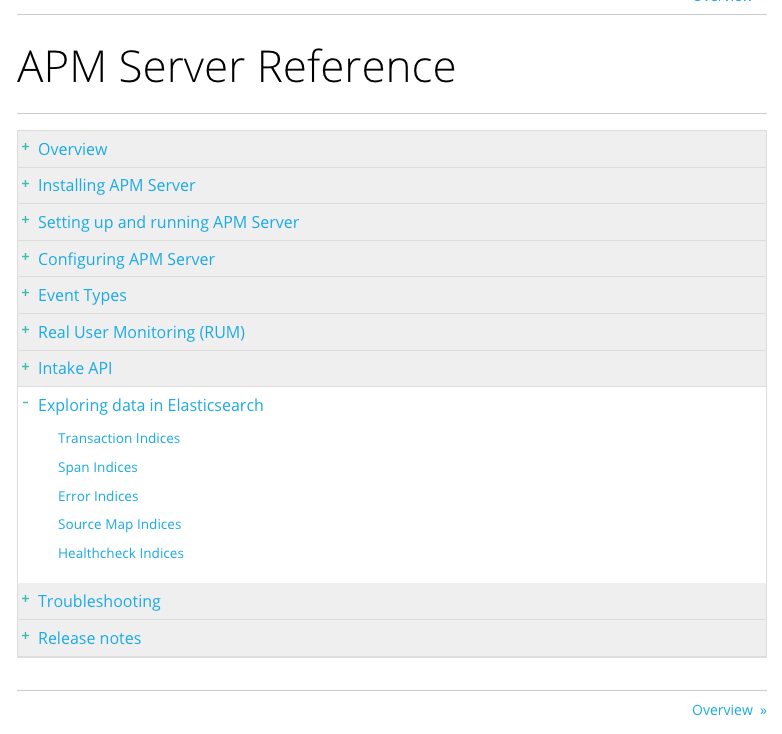Expand Installing APM Server plus icon
The height and width of the screenshot is (734, 782).
(x=25, y=184)
